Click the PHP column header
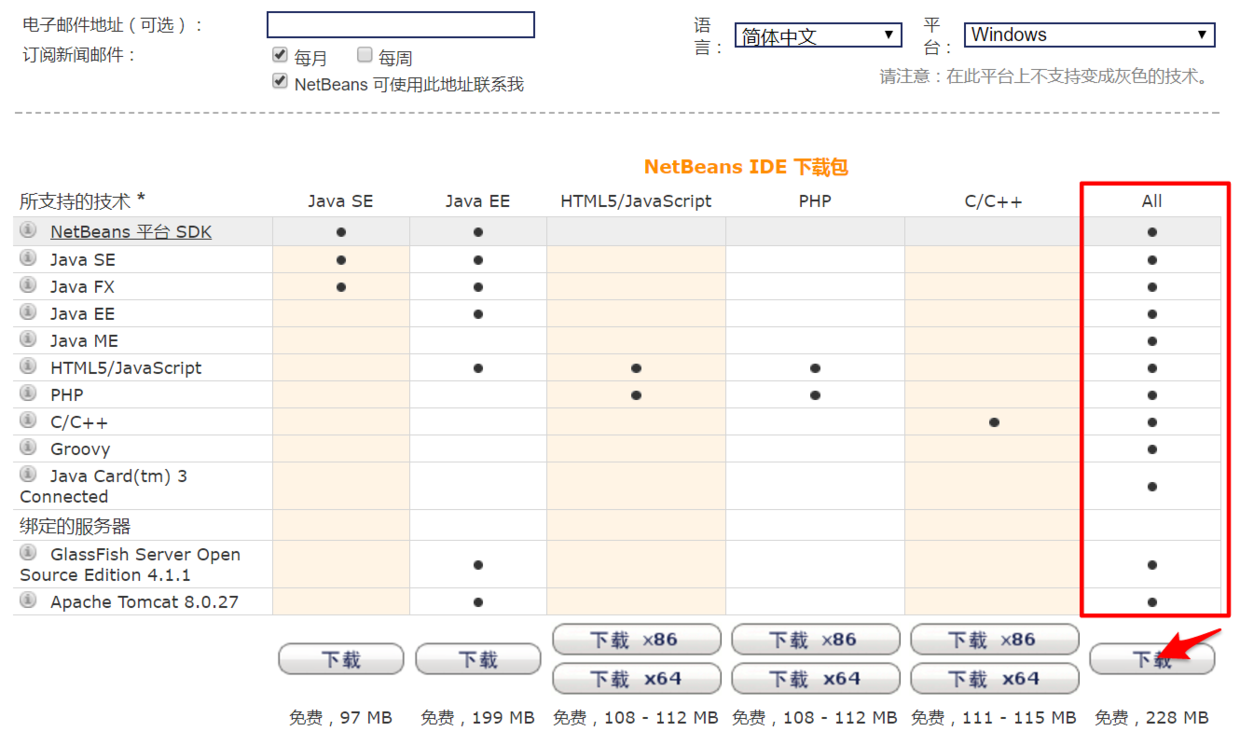This screenshot has width=1240, height=745. (x=815, y=201)
